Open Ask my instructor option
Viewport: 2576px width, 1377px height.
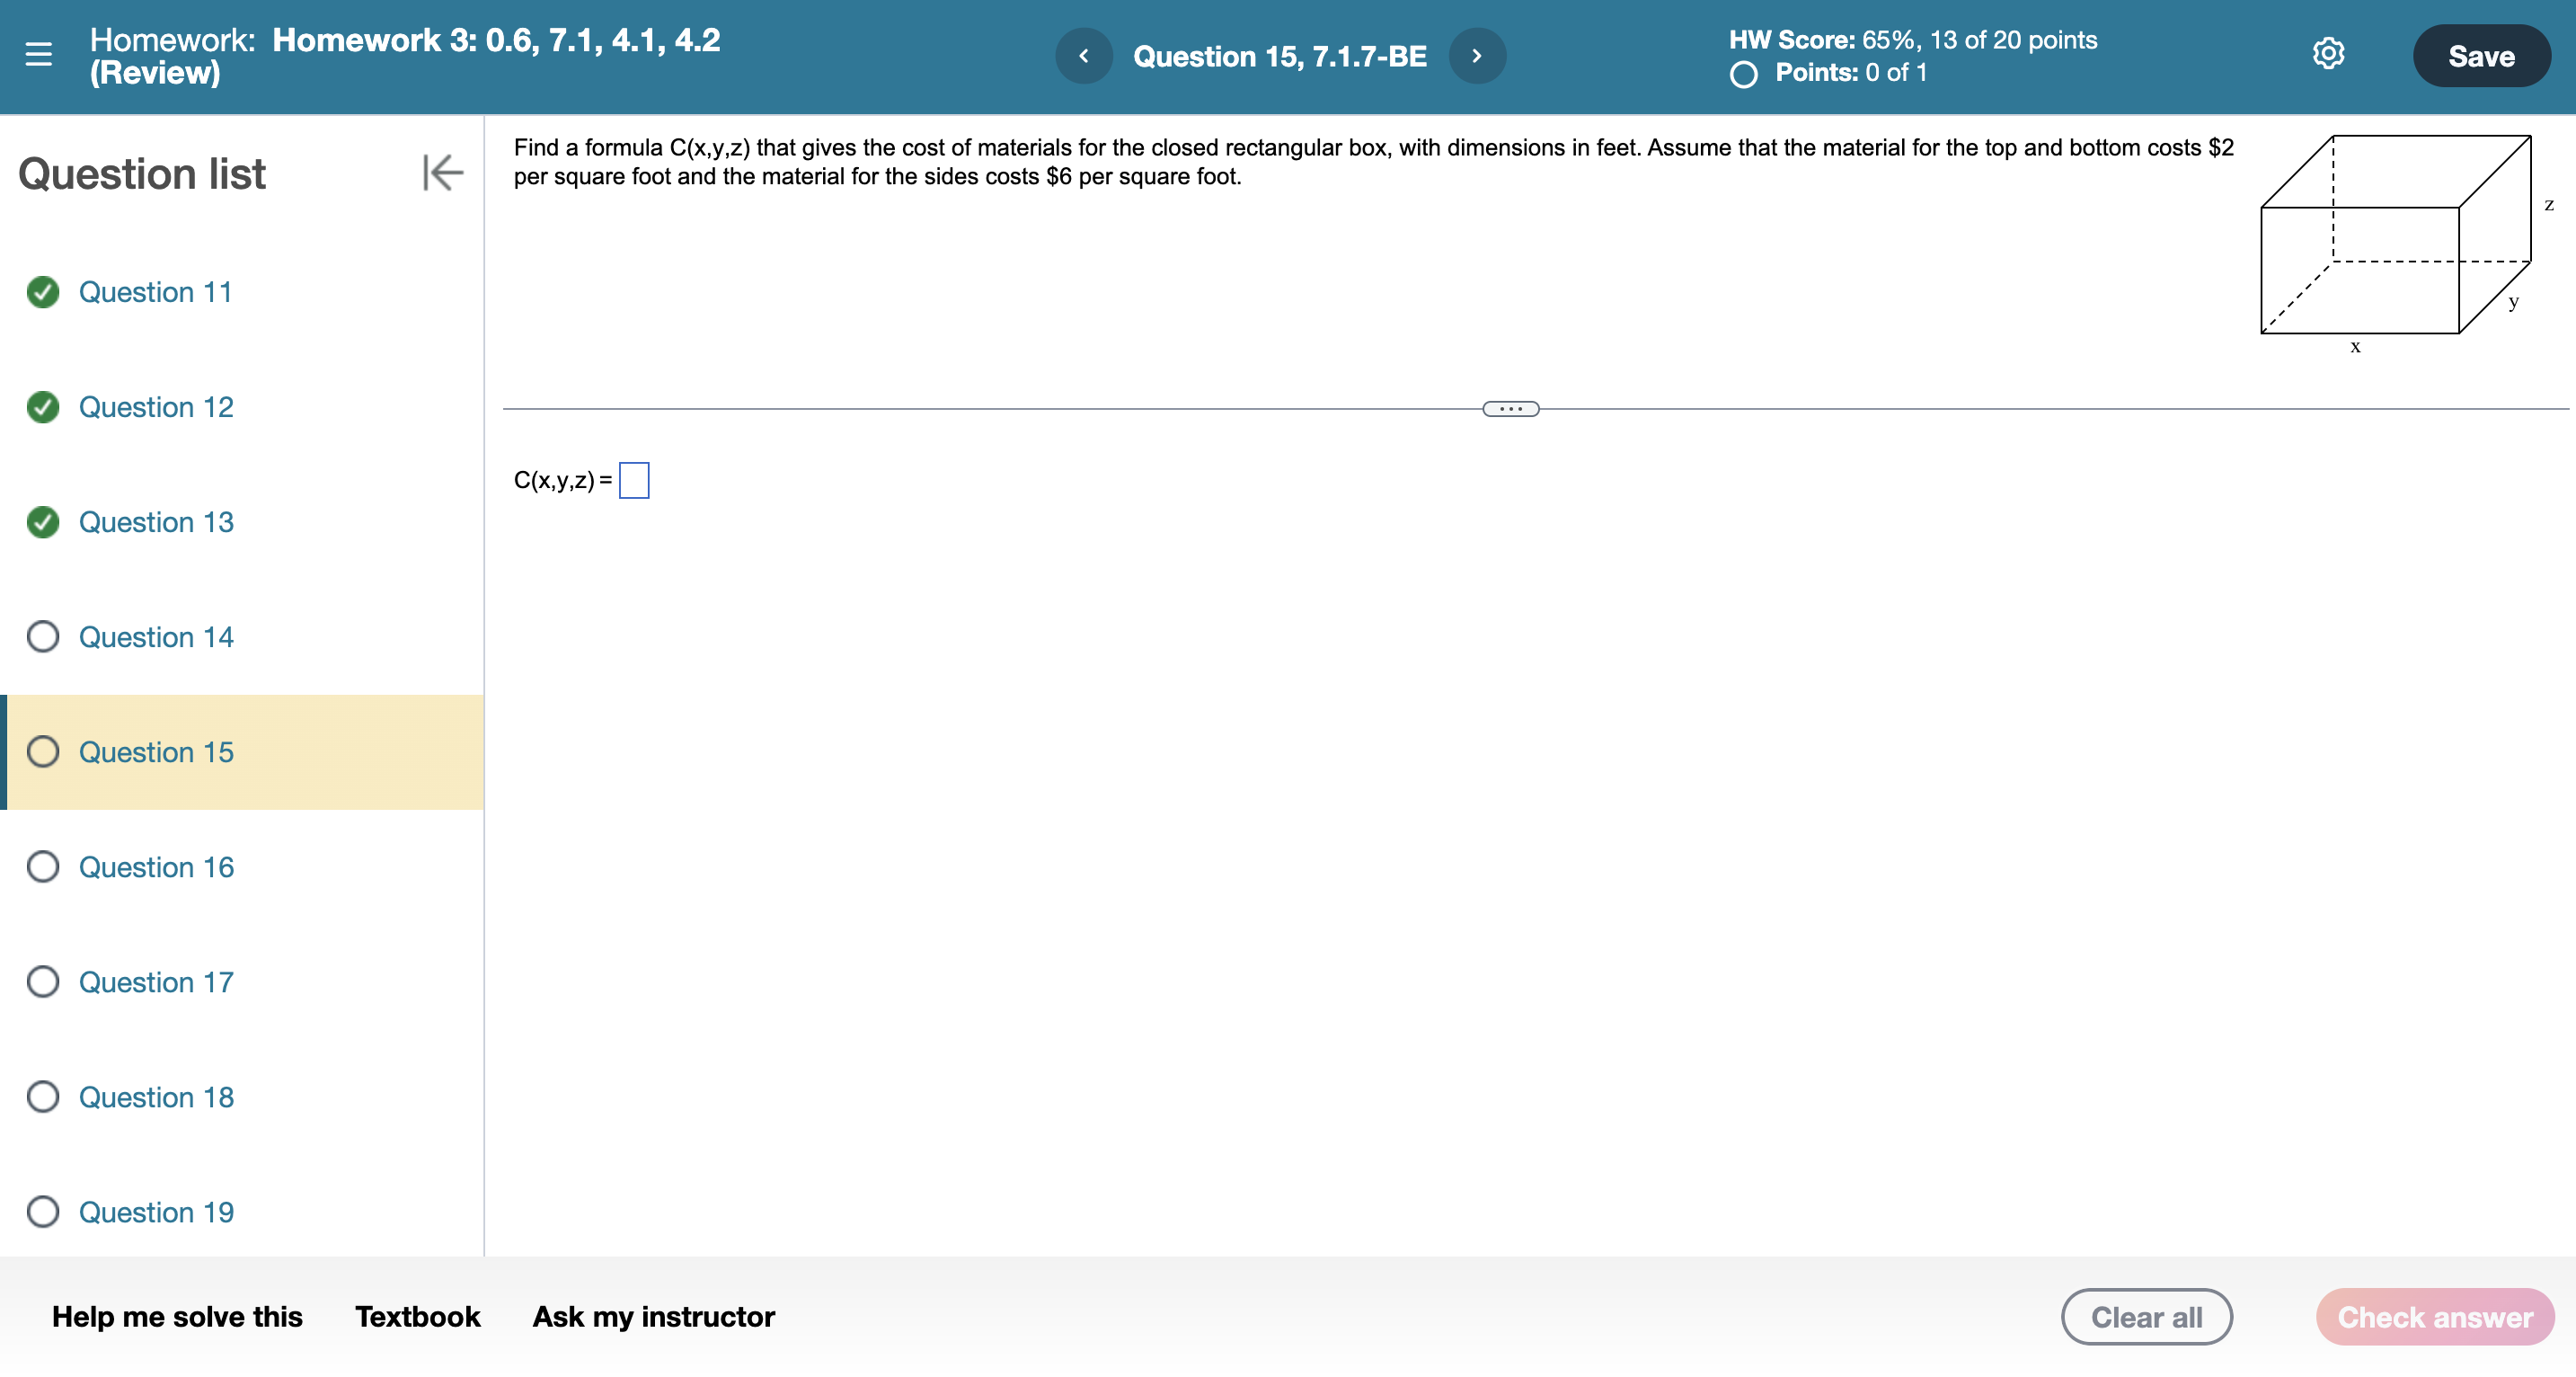tap(653, 1317)
